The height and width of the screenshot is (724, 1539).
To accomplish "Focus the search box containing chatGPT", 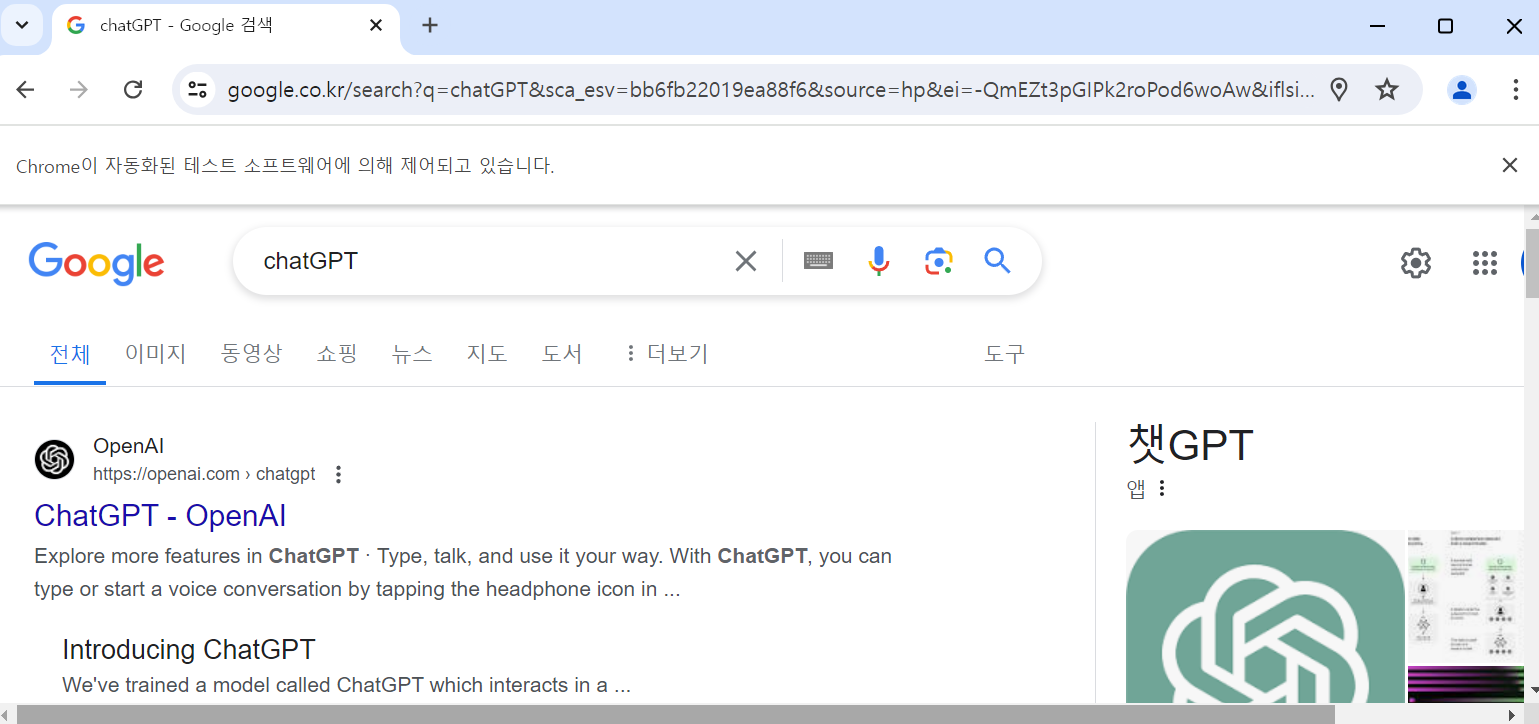I will coord(490,261).
